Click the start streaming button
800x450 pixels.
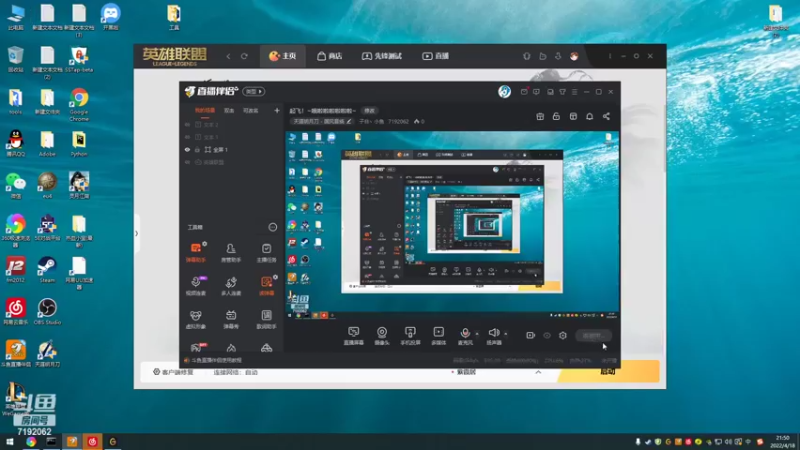(593, 335)
